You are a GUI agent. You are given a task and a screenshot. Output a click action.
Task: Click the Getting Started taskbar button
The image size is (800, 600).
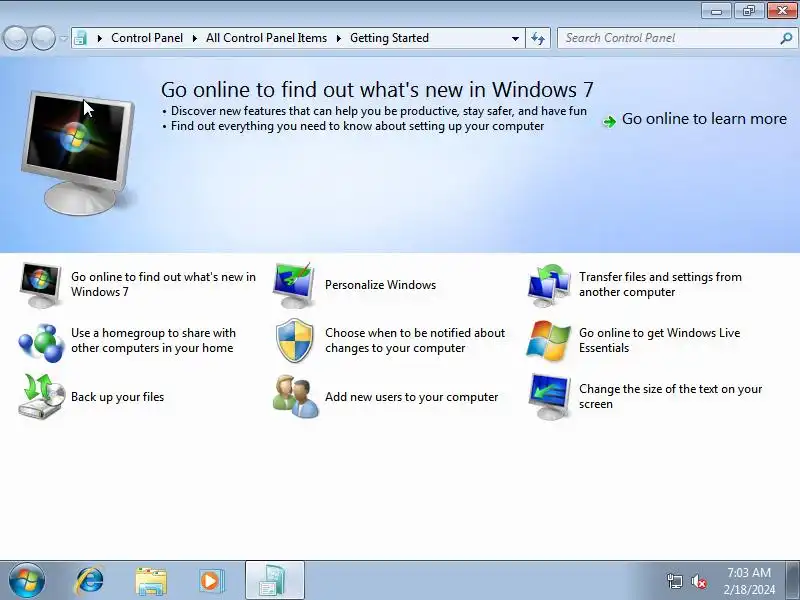coord(274,581)
